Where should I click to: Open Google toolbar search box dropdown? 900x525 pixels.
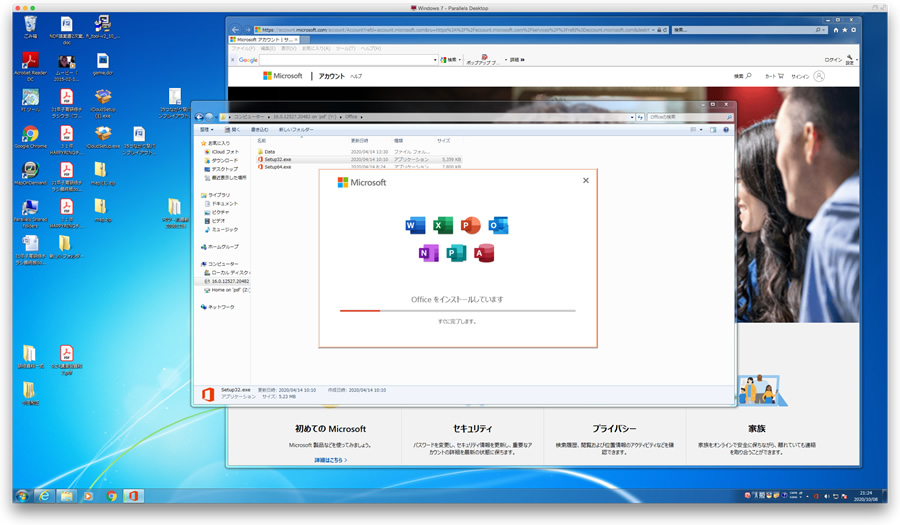click(435, 60)
